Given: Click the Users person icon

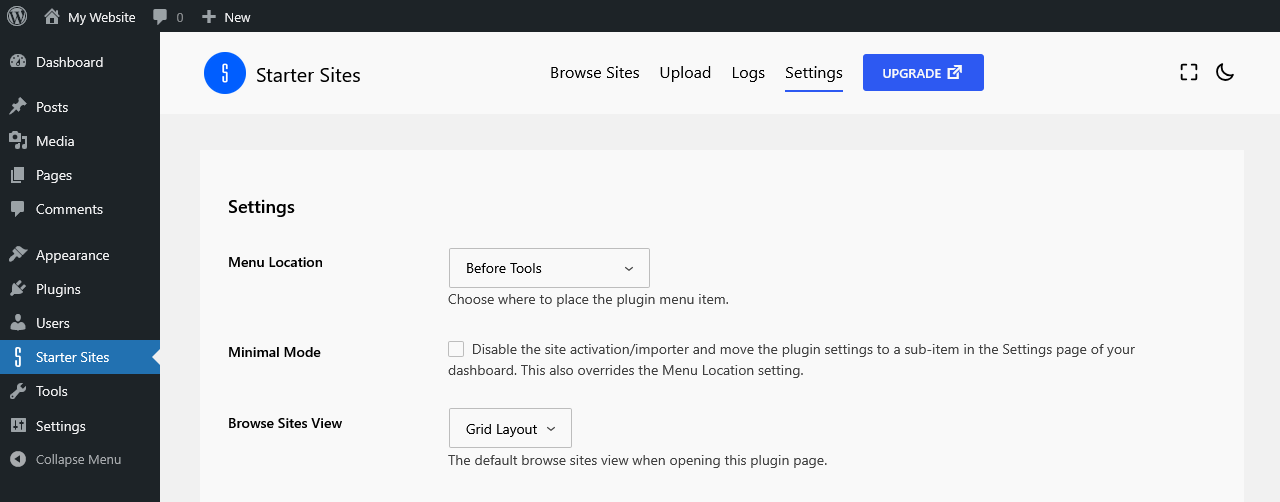Looking at the screenshot, I should 18,323.
